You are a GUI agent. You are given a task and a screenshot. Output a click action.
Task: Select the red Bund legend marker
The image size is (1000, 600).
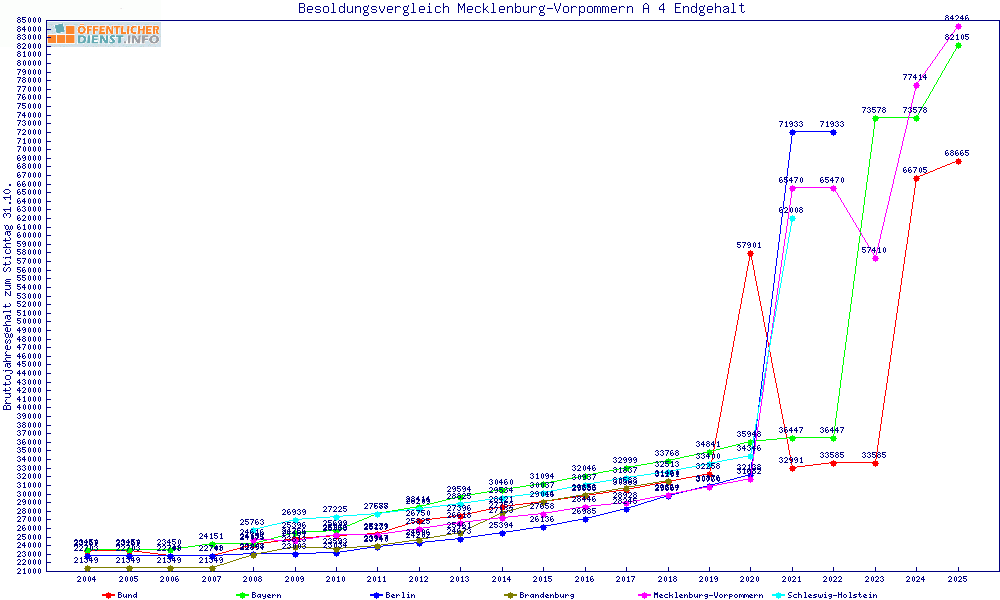(109, 595)
